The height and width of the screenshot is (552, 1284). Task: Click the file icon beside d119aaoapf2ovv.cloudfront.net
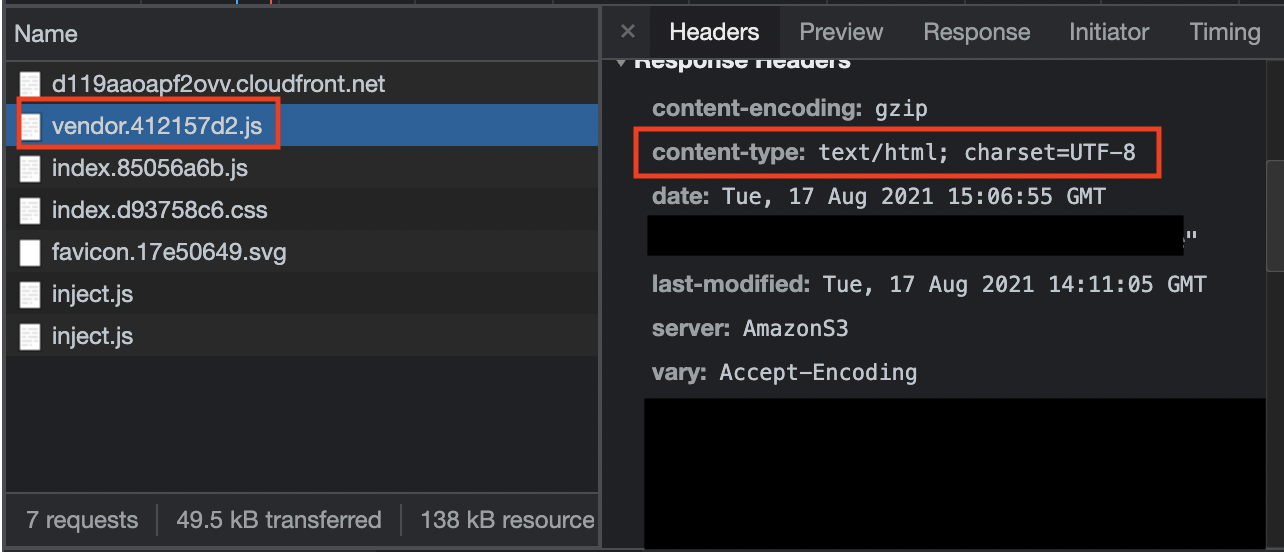[x=31, y=84]
